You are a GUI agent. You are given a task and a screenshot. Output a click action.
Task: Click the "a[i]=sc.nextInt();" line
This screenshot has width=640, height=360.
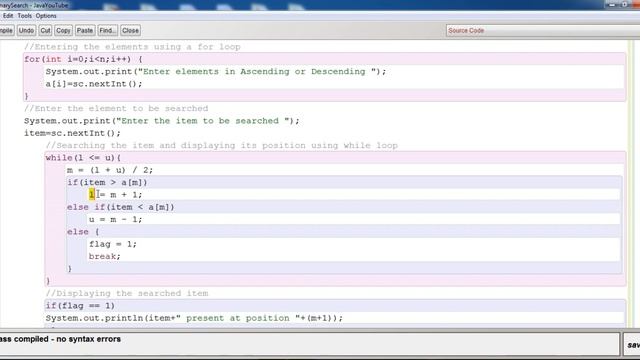click(x=94, y=84)
